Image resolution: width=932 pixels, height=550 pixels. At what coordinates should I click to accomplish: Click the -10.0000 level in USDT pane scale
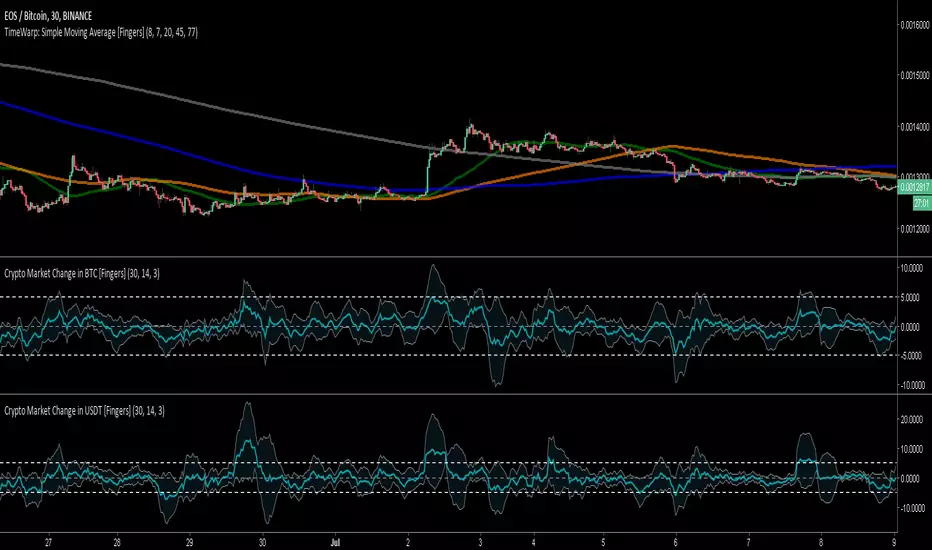pyautogui.click(x=912, y=508)
